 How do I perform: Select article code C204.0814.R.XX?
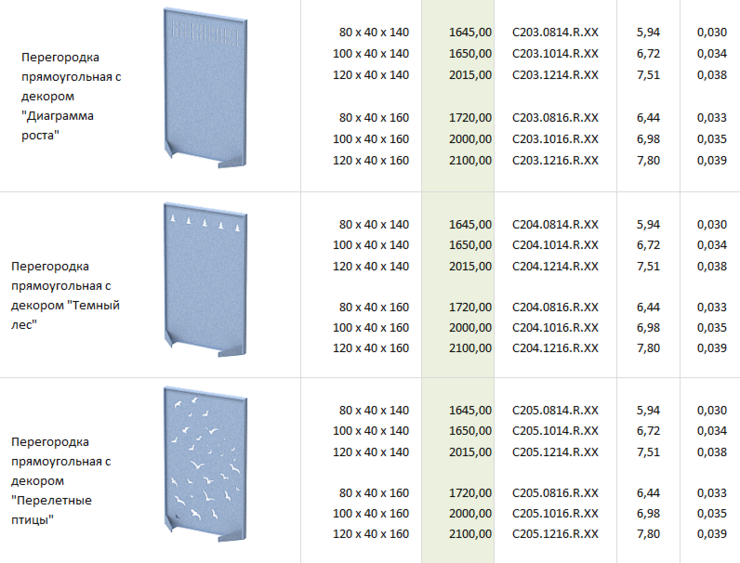click(x=555, y=224)
